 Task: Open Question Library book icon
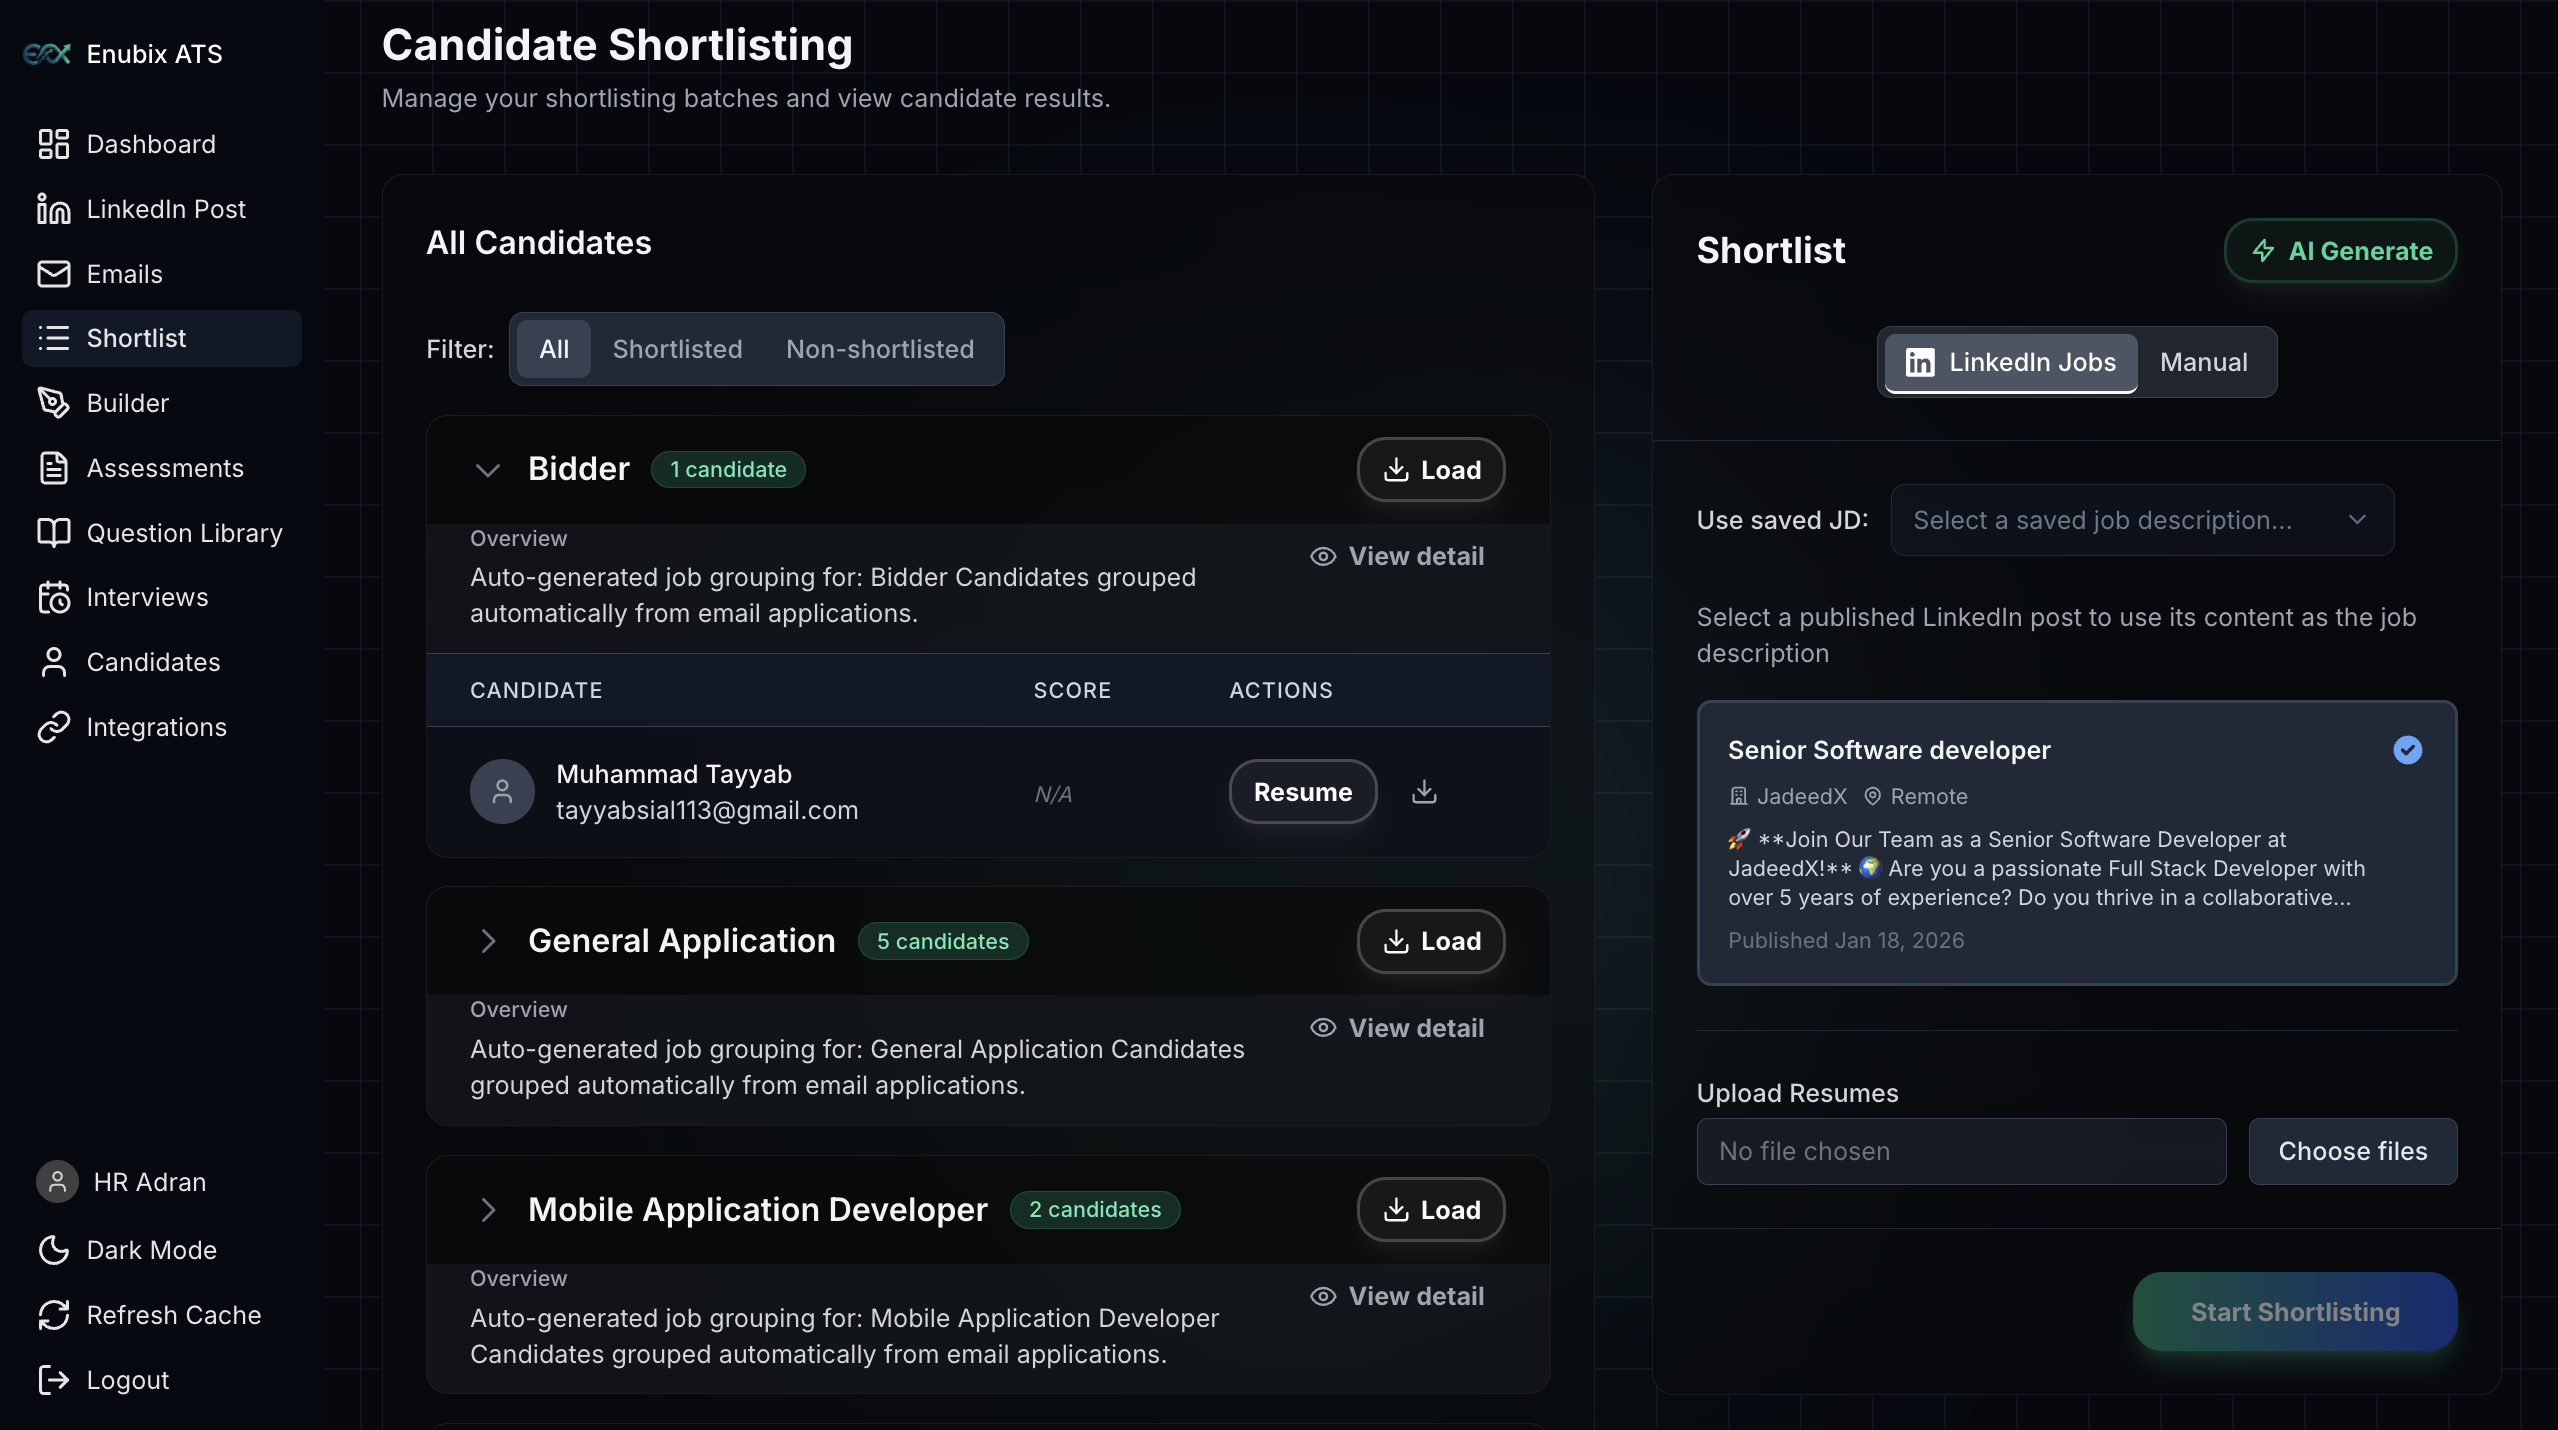(53, 533)
